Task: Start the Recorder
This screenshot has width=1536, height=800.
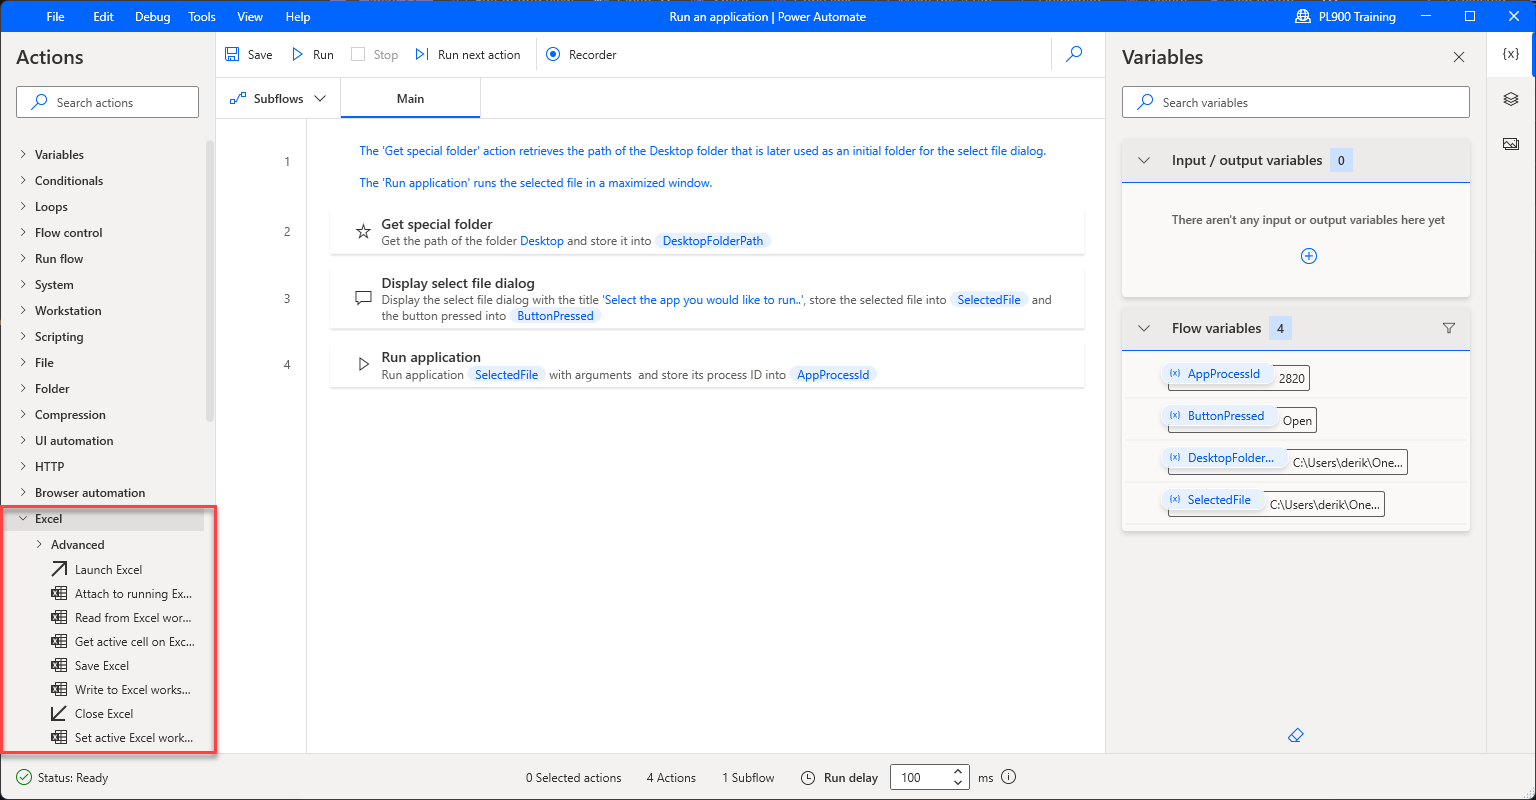Action: click(582, 55)
